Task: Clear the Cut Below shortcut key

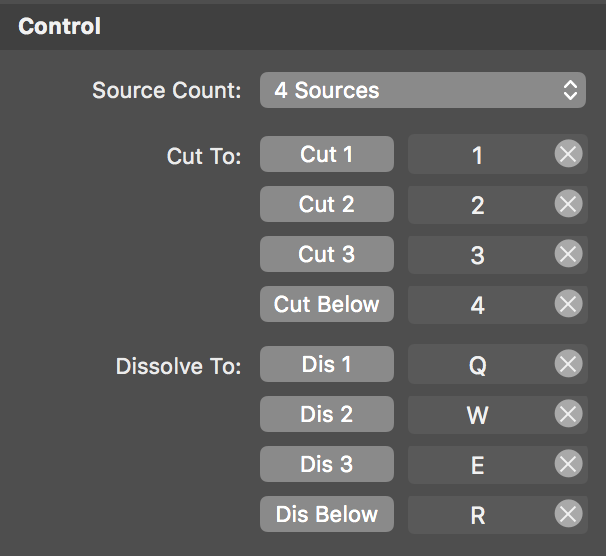Action: 568,304
